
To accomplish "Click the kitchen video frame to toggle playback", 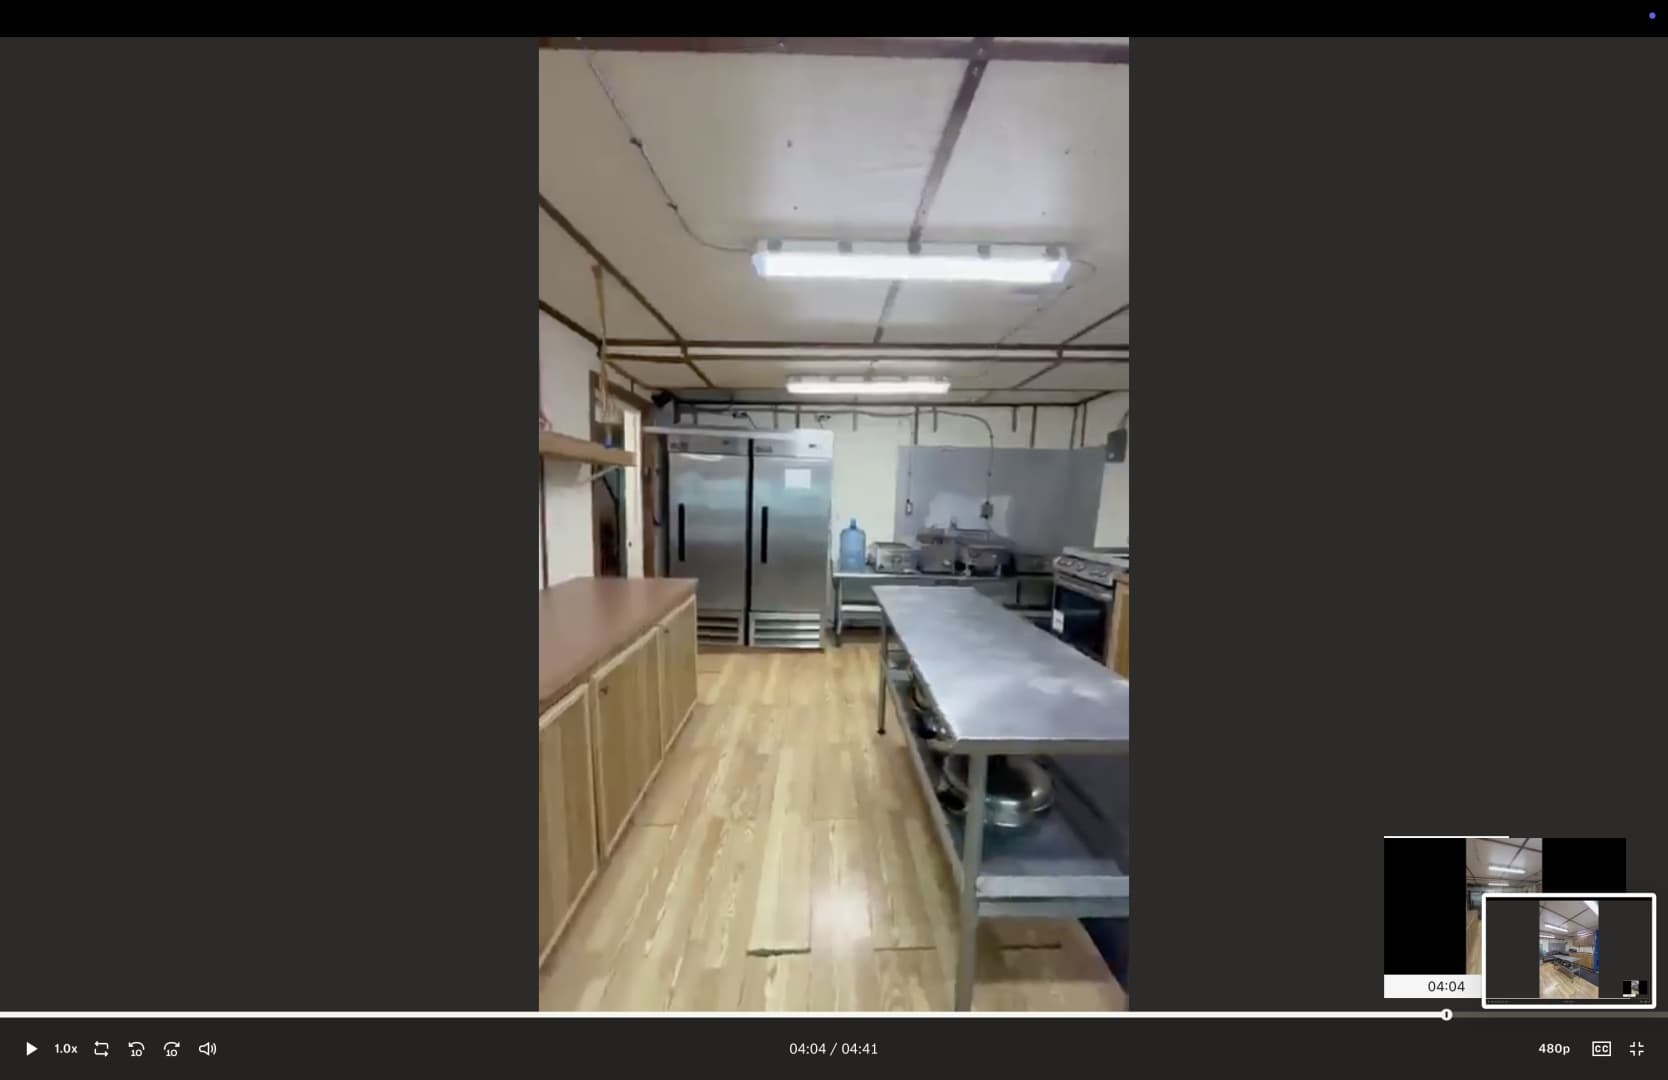I will tap(833, 524).
